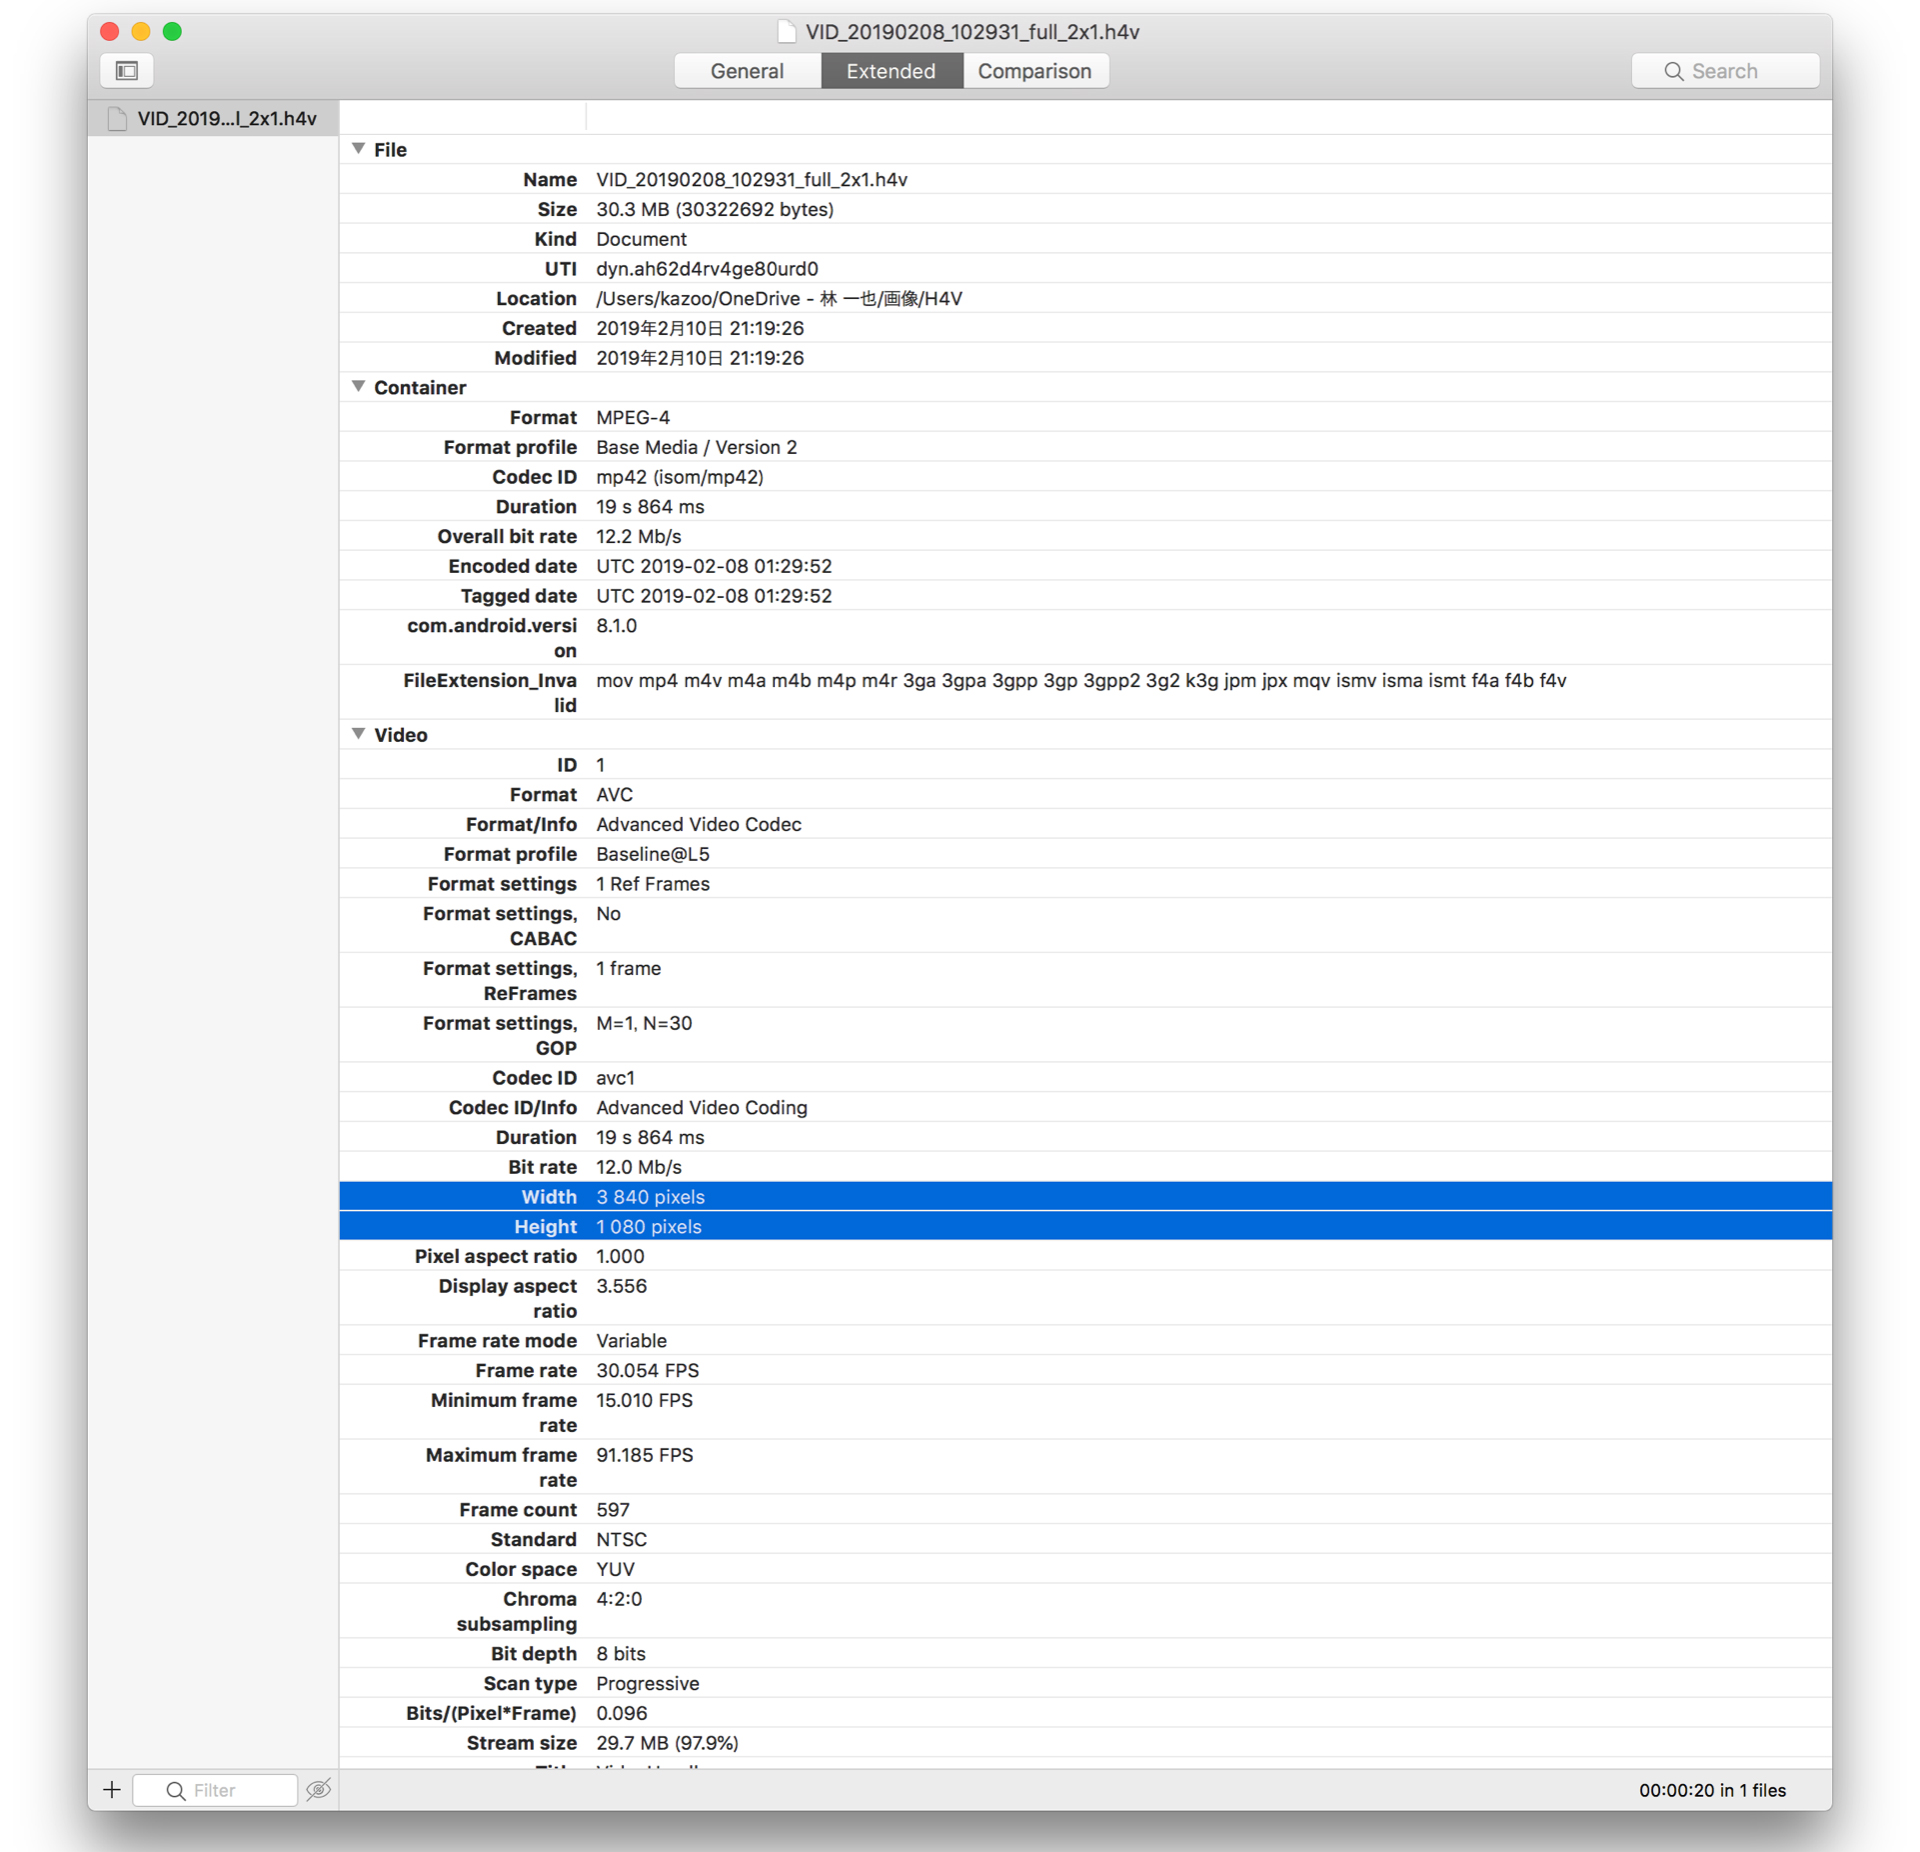The height and width of the screenshot is (1852, 1920).
Task: Collapse the File section
Action: (x=359, y=148)
